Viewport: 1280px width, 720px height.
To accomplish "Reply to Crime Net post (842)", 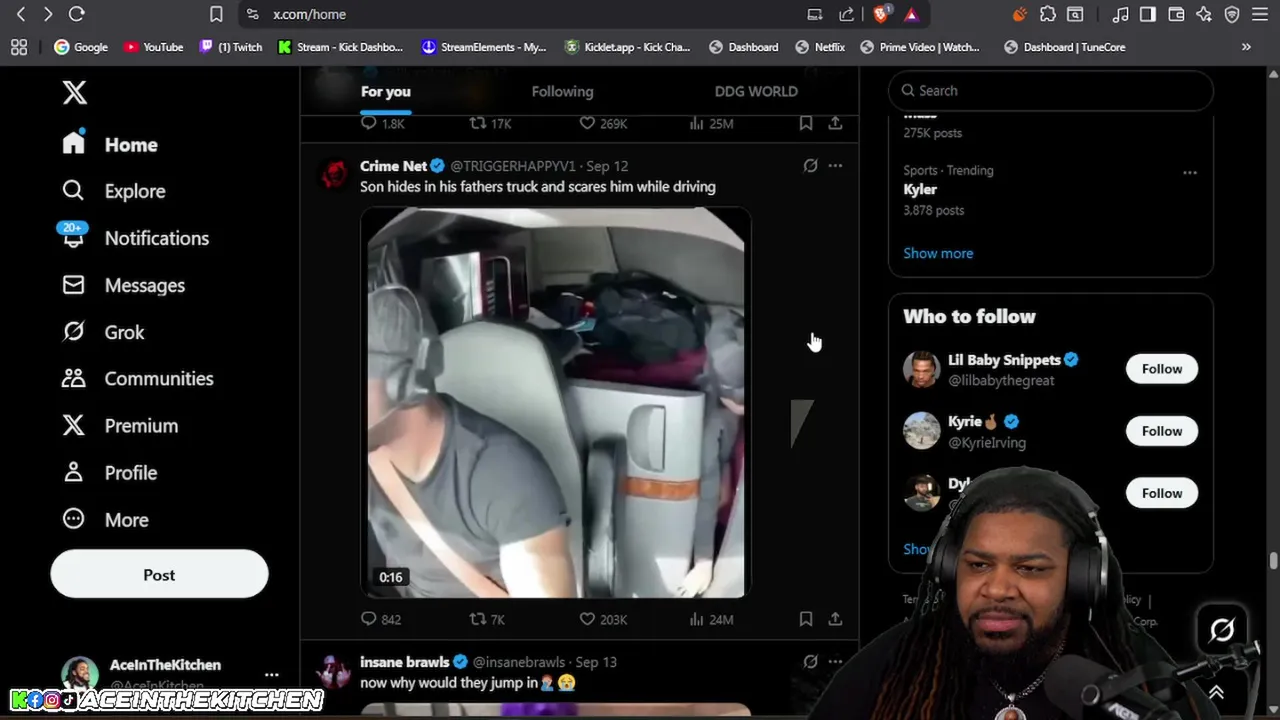I will (380, 619).
